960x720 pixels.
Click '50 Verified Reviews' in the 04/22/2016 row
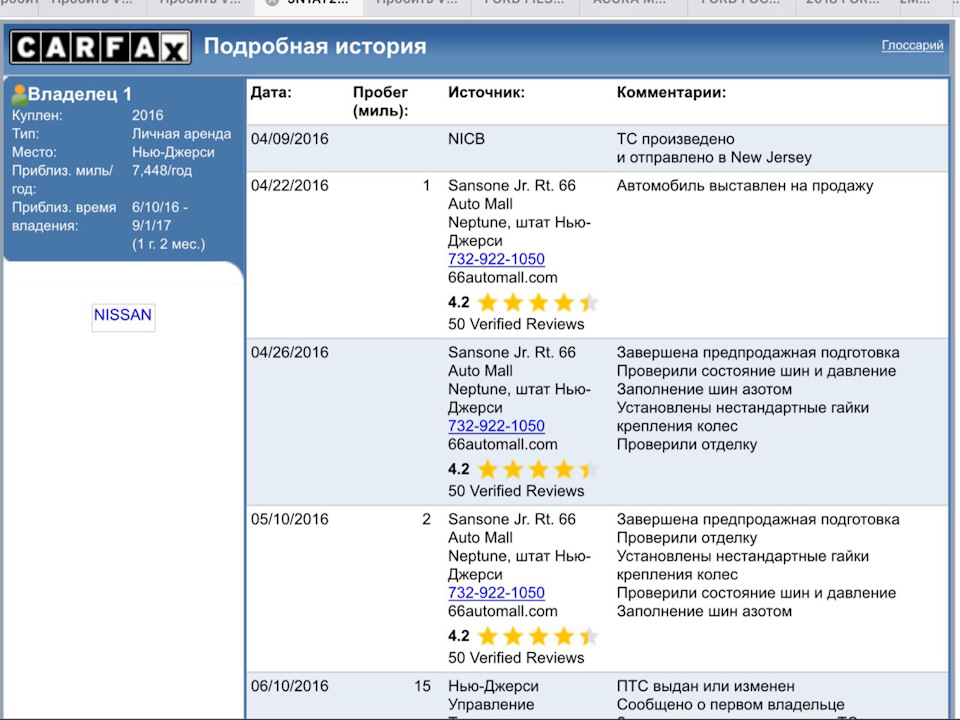516,324
